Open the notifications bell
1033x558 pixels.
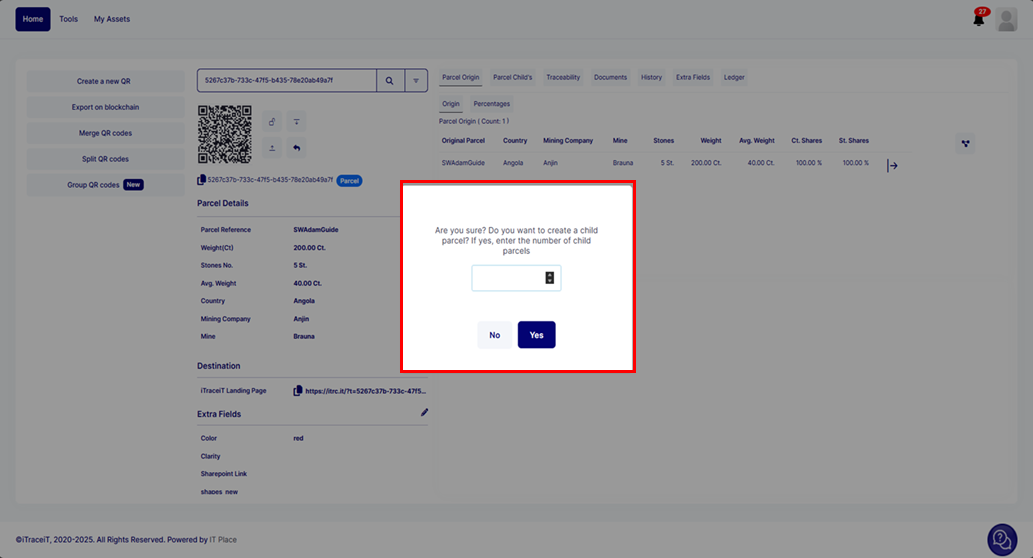[x=979, y=19]
